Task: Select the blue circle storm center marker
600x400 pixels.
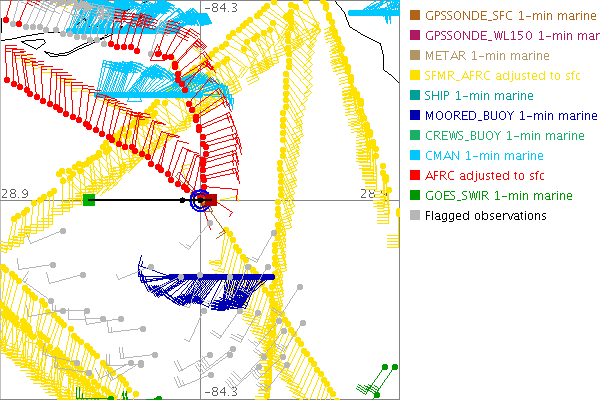Action: click(200, 200)
